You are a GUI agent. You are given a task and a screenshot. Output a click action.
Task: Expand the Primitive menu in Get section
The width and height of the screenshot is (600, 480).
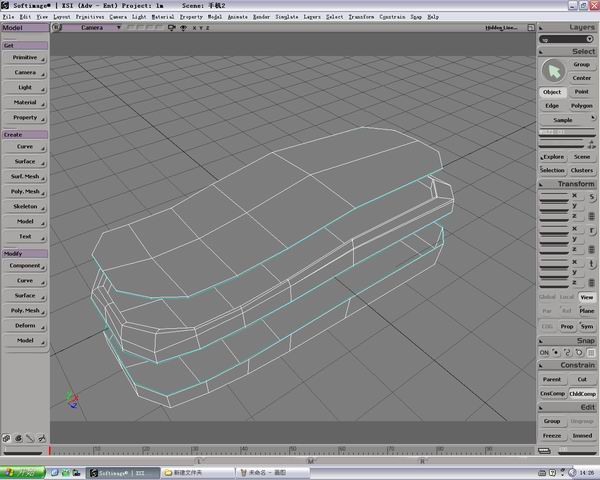[x=25, y=58]
